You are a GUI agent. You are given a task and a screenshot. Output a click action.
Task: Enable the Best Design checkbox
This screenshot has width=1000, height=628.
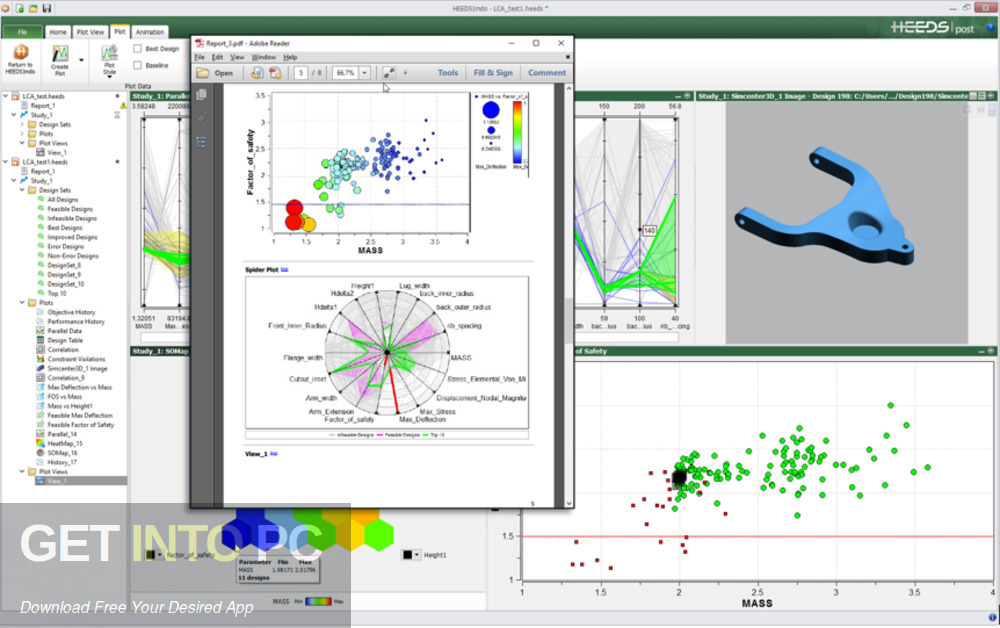click(137, 48)
